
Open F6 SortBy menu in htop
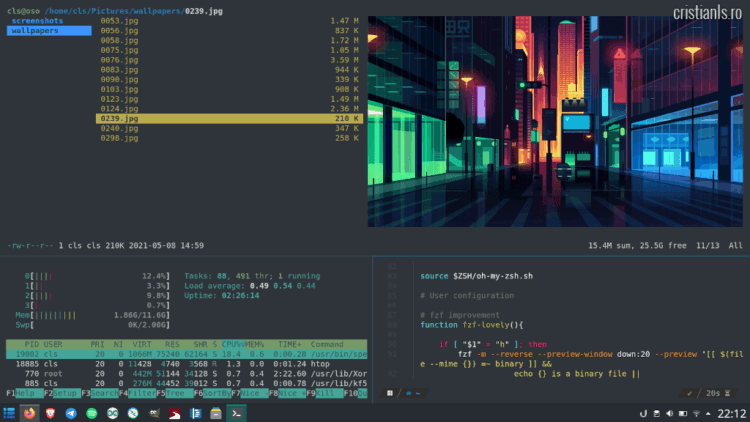(215, 394)
